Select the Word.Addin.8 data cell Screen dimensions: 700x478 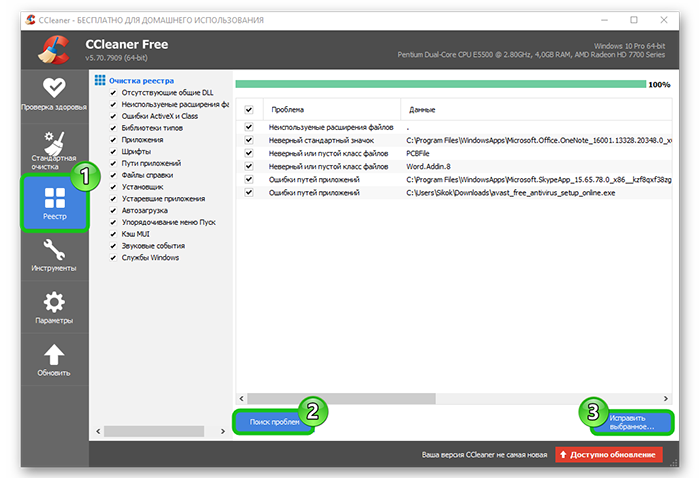(428, 166)
